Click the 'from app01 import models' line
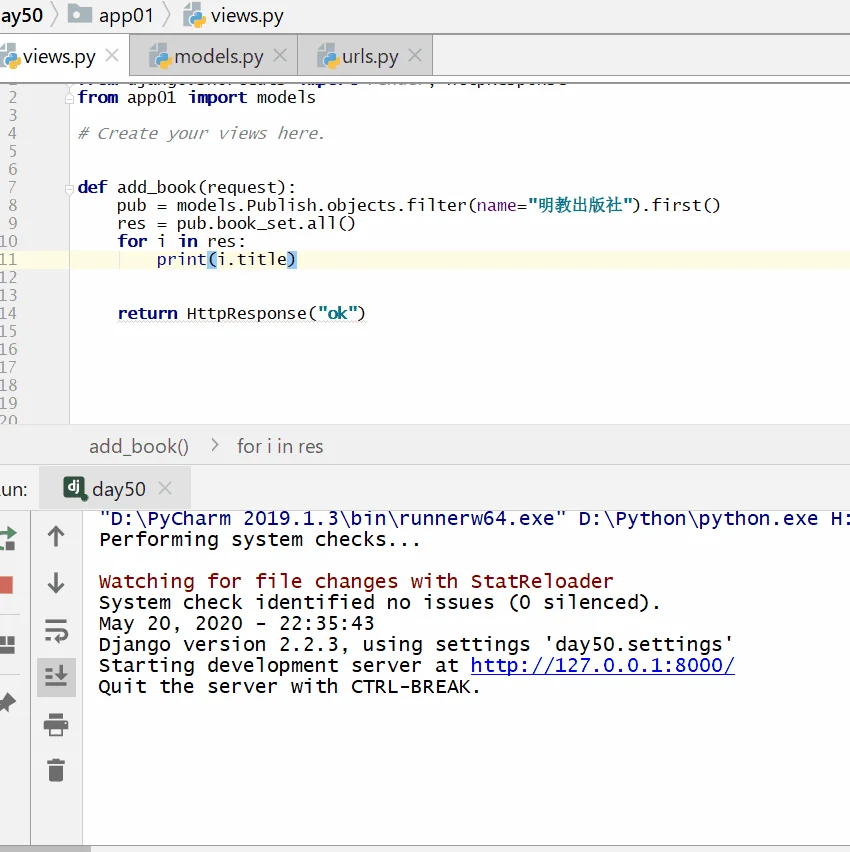 (197, 97)
